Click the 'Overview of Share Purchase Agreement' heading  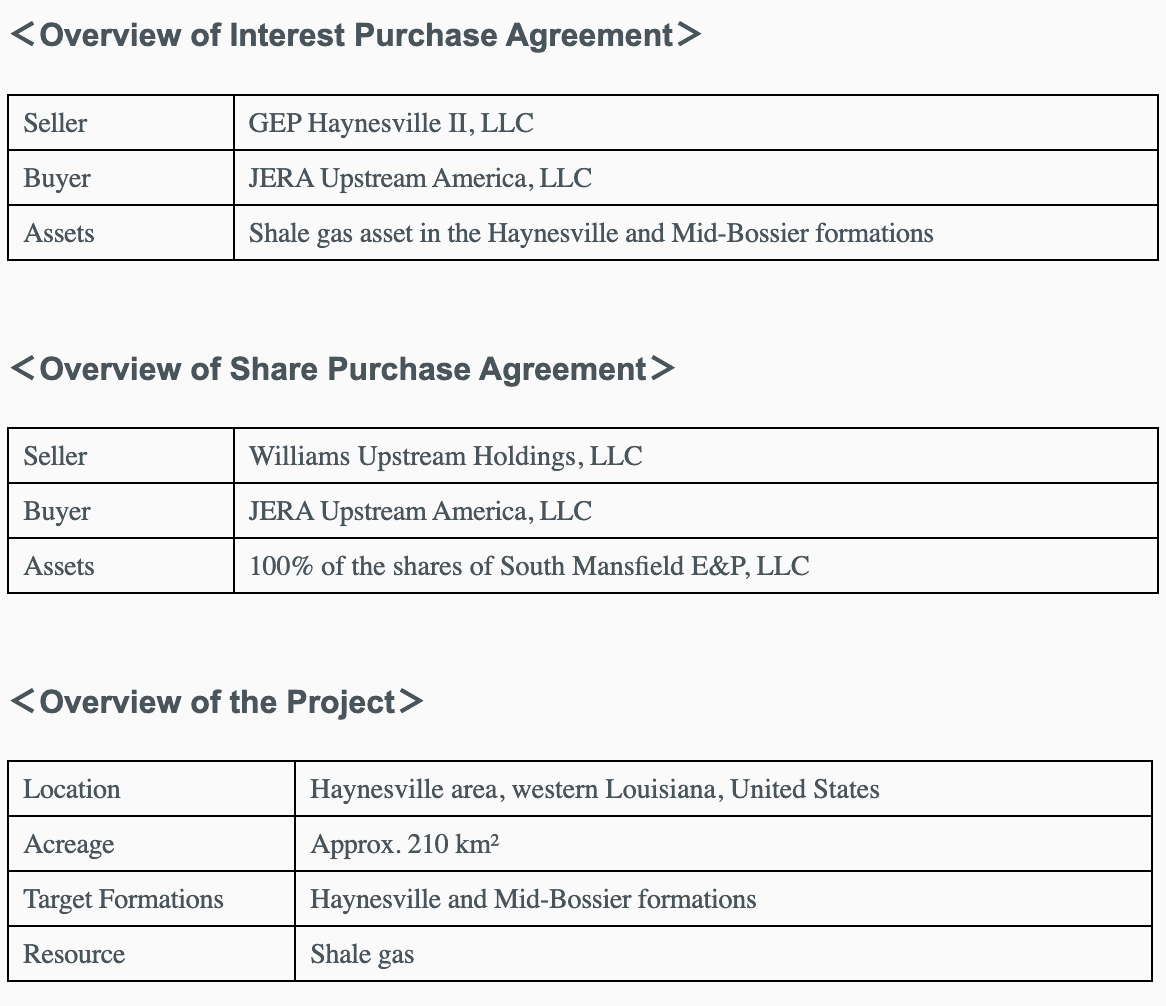pyautogui.click(x=342, y=369)
